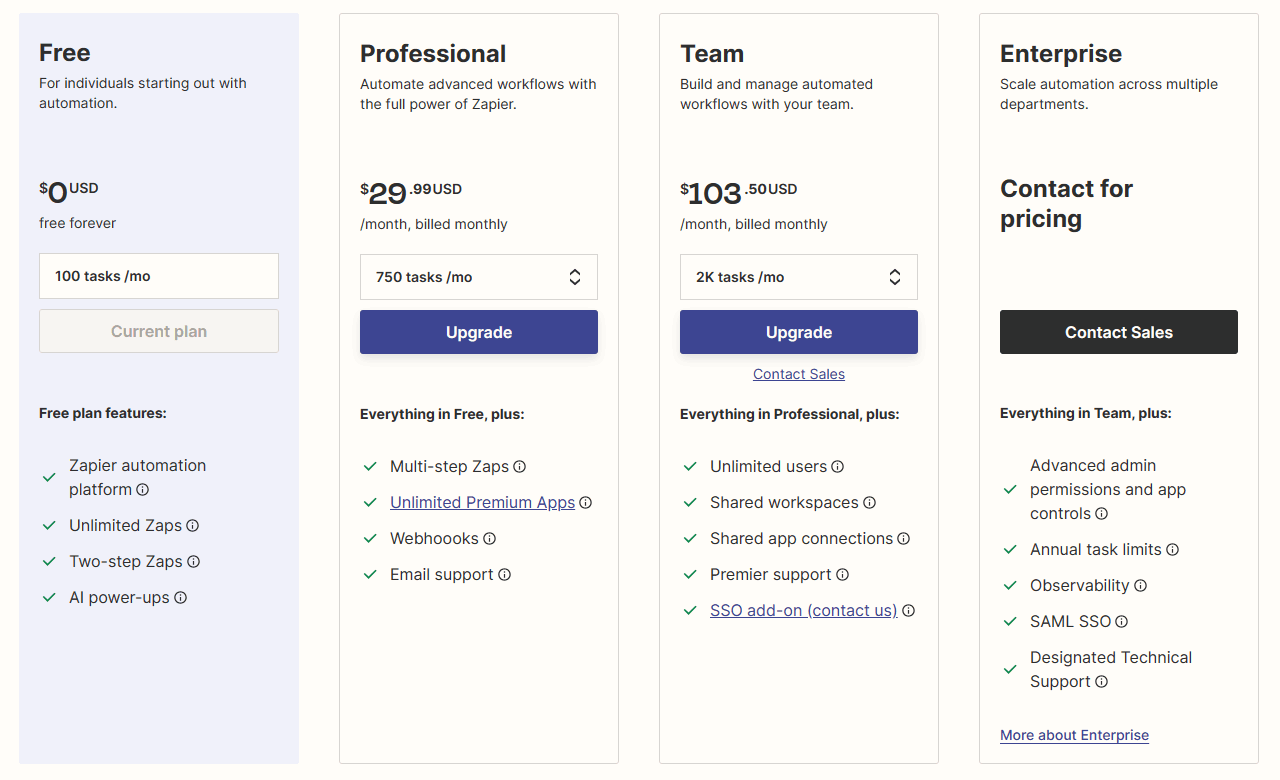
Task: Click the Enterprise plan heading
Action: [x=1061, y=54]
